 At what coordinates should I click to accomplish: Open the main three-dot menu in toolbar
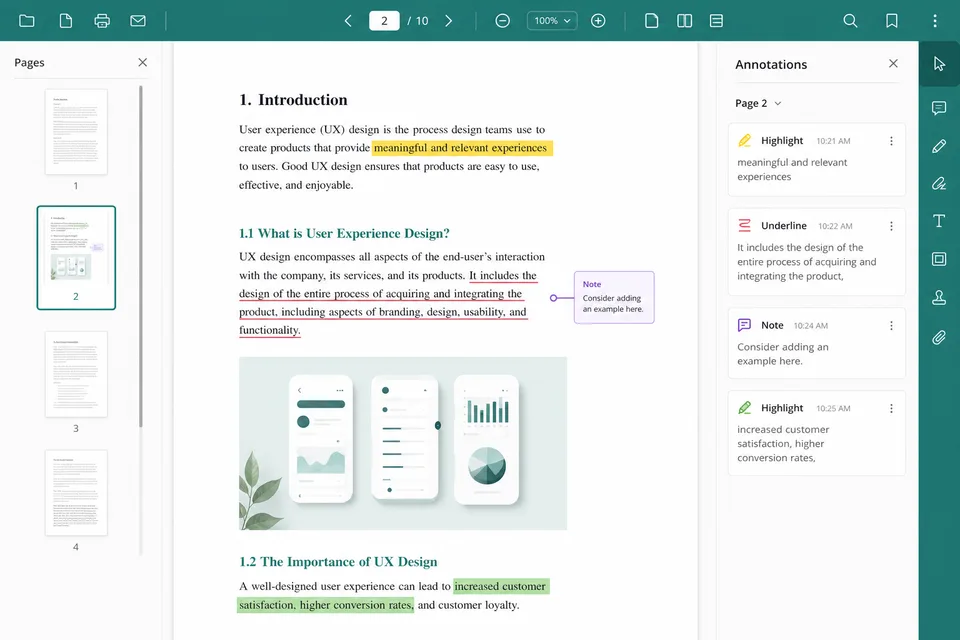click(934, 21)
